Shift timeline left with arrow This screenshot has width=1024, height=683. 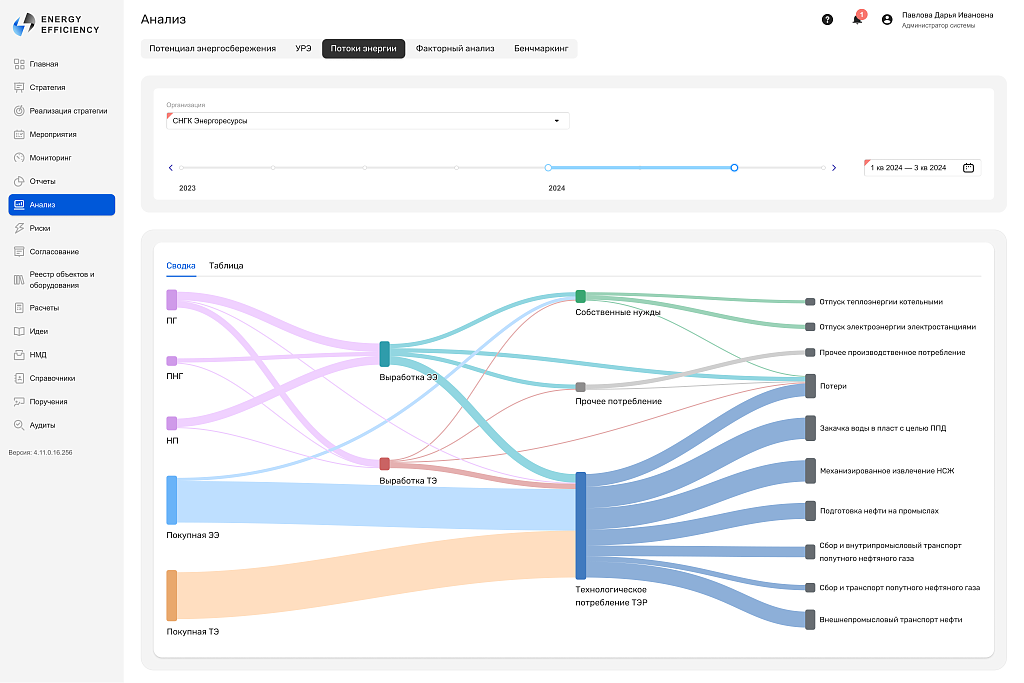171,168
